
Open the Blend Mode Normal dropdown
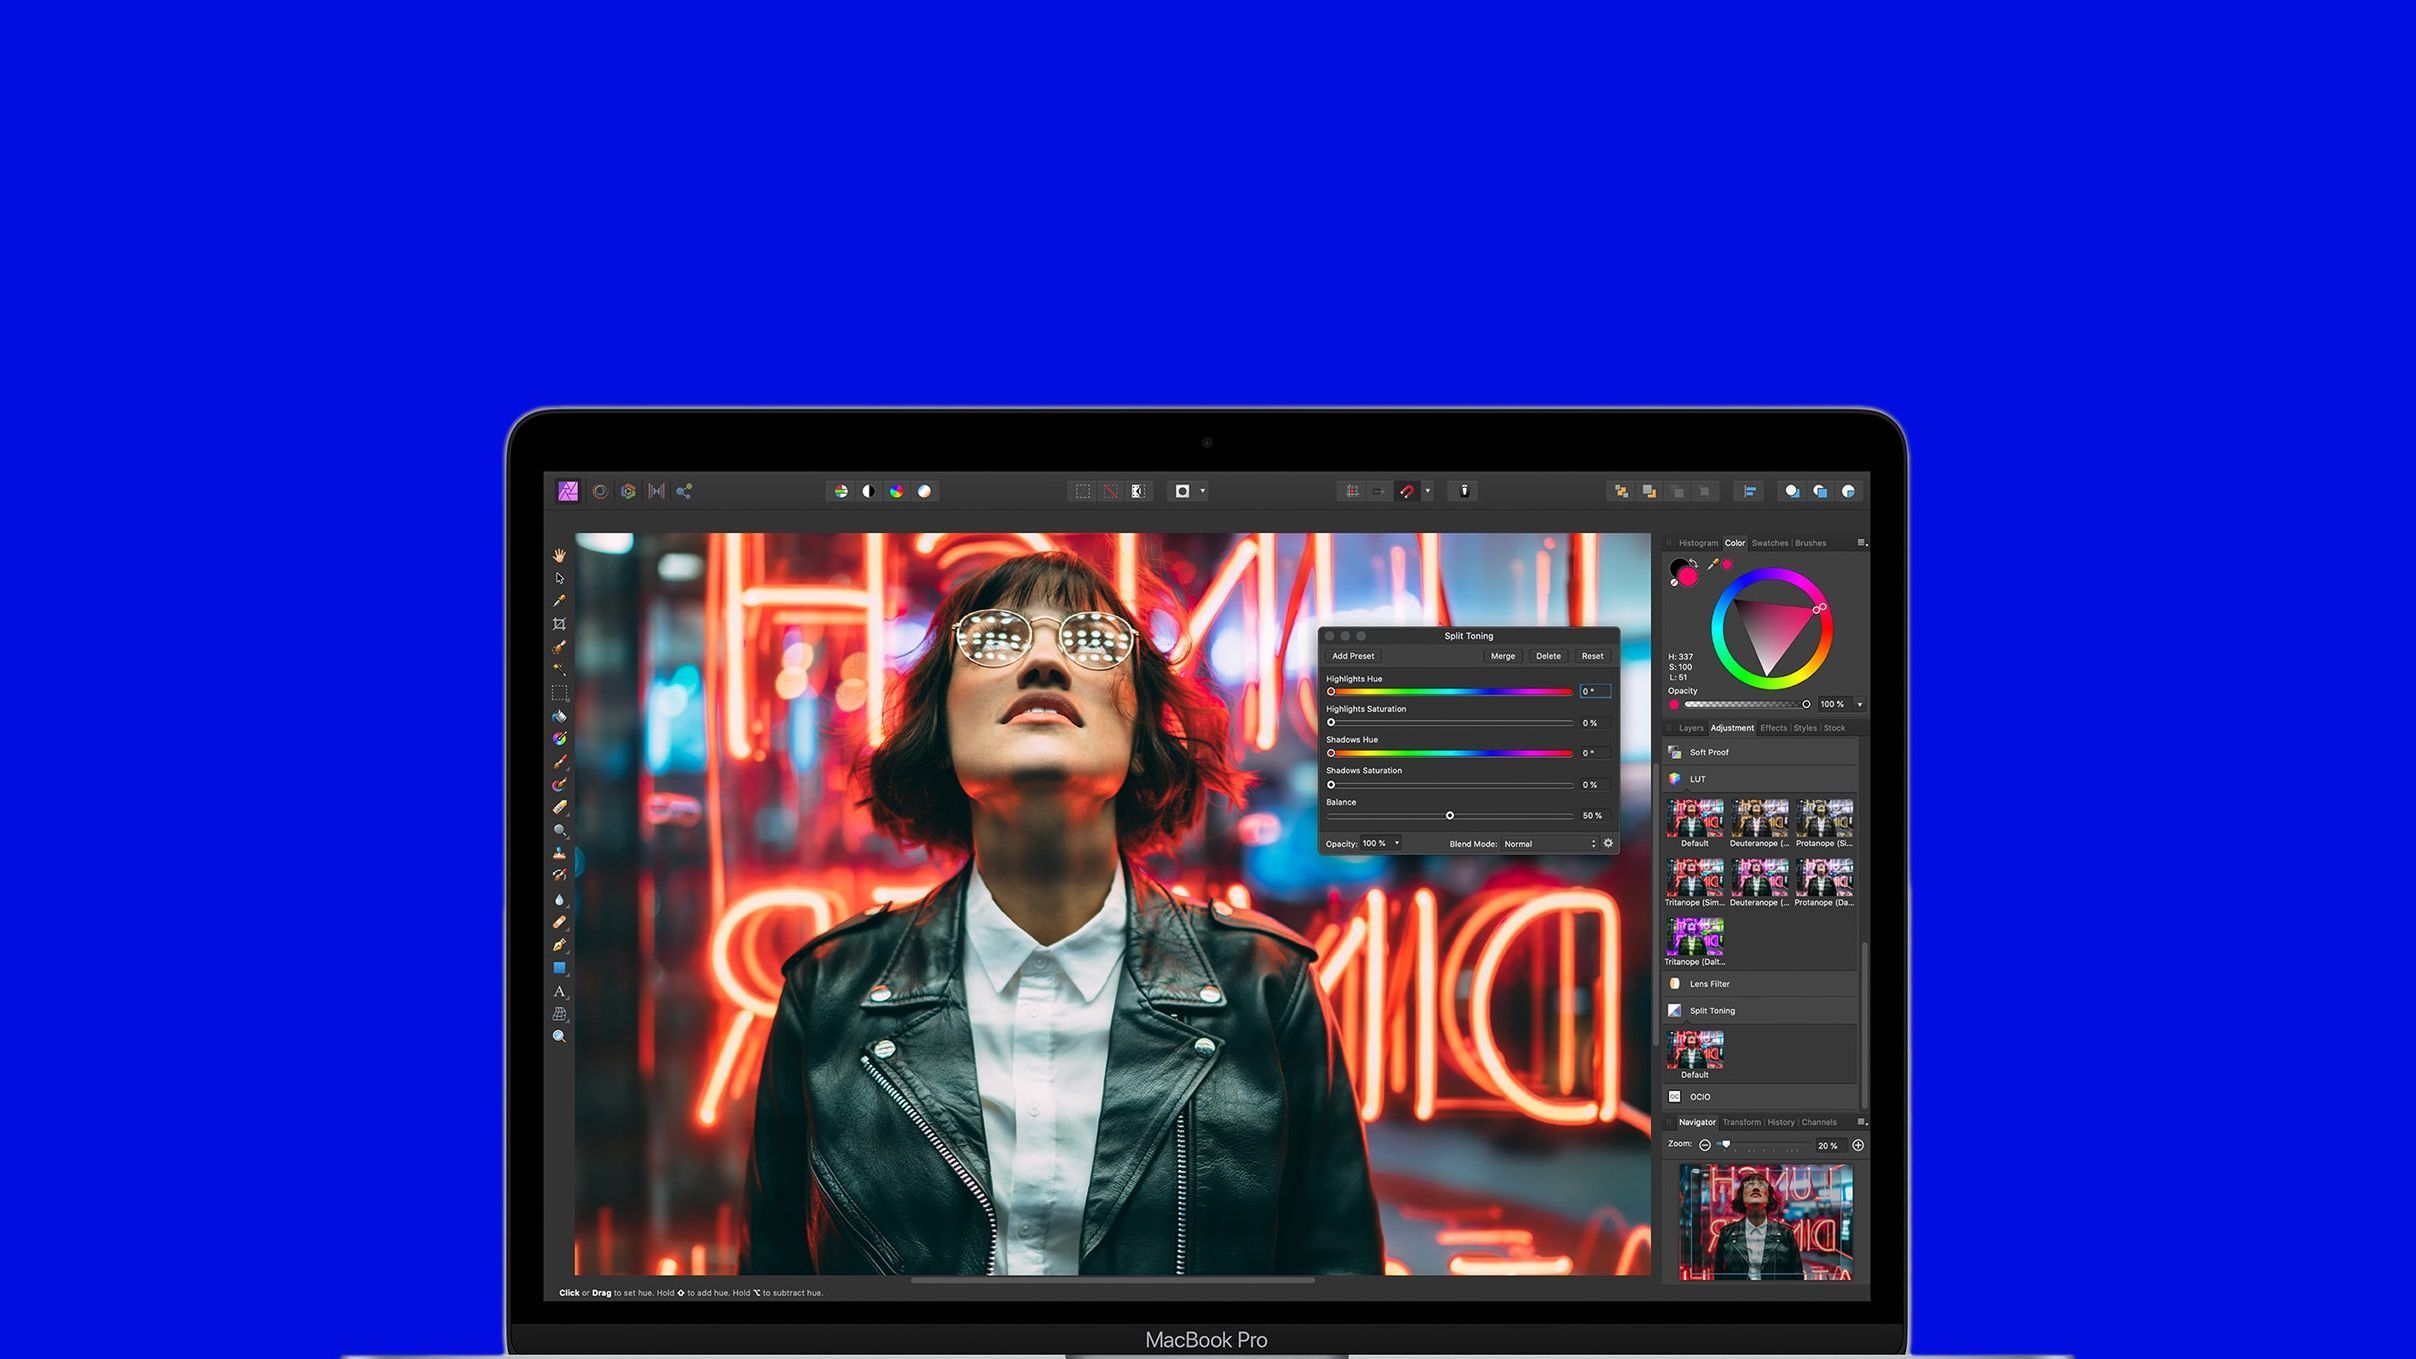1549,844
